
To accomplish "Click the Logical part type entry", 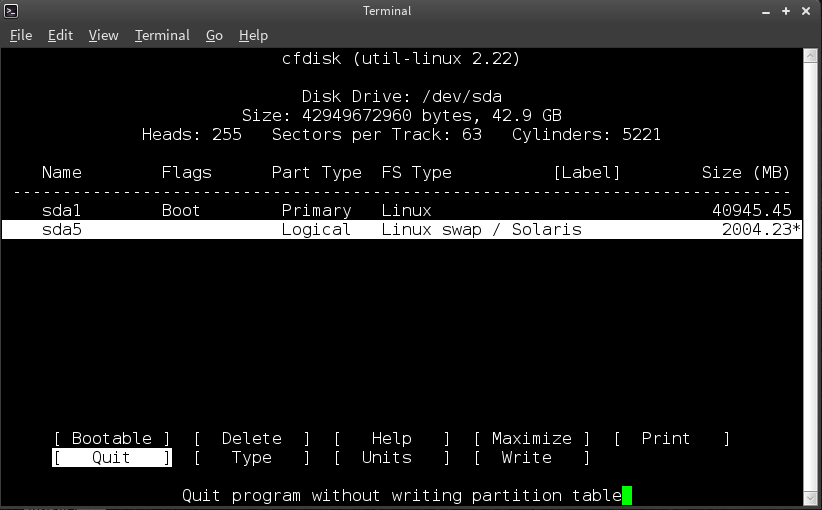I will pyautogui.click(x=316, y=230).
